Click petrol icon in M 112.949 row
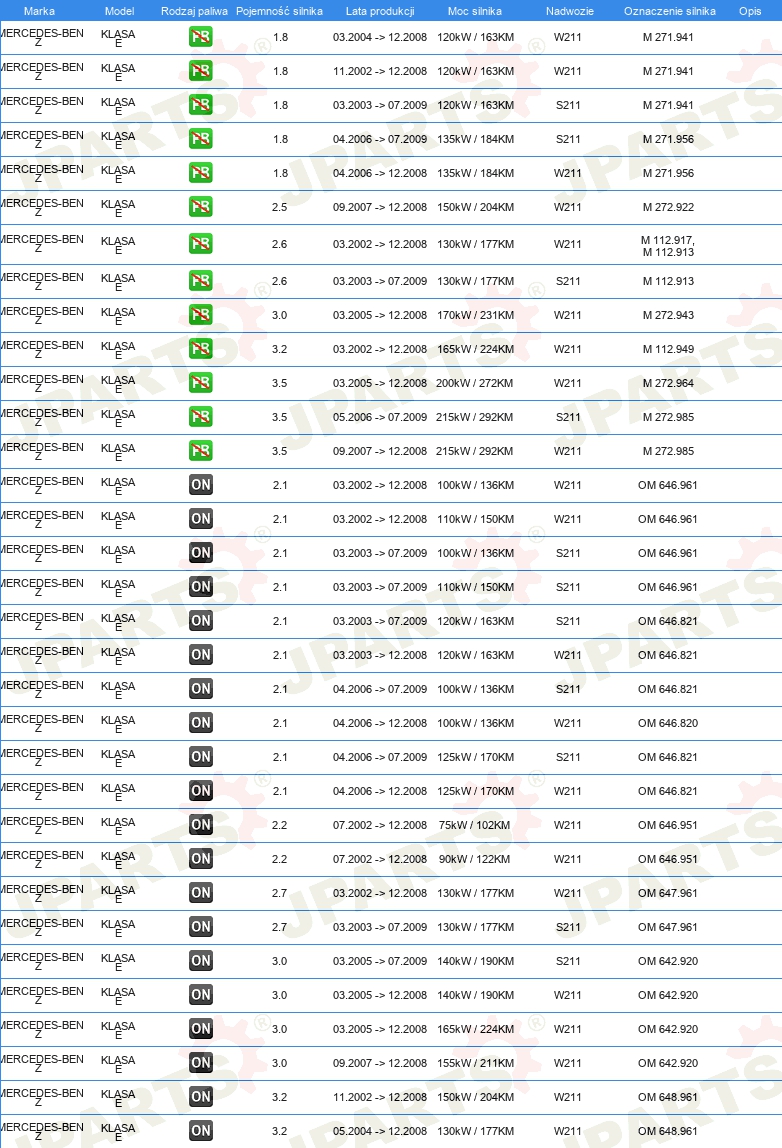 click(201, 348)
